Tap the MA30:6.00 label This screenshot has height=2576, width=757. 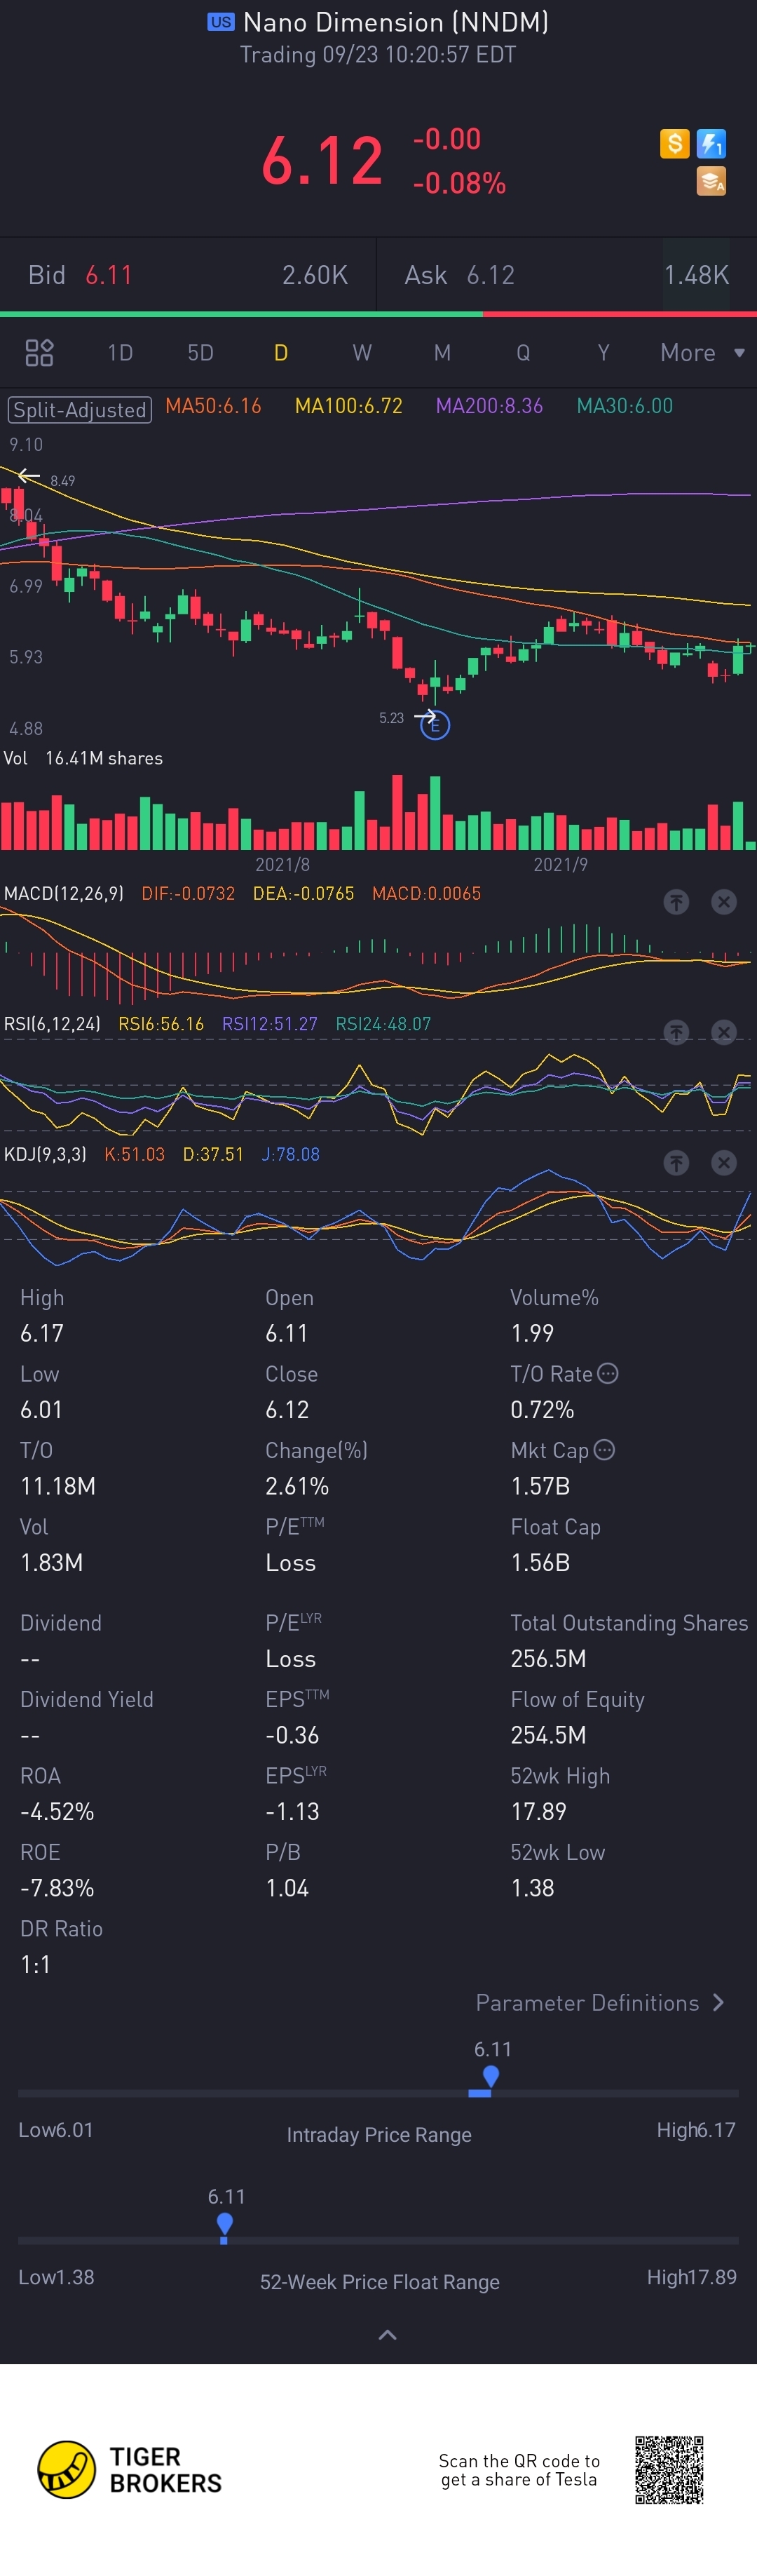click(625, 406)
